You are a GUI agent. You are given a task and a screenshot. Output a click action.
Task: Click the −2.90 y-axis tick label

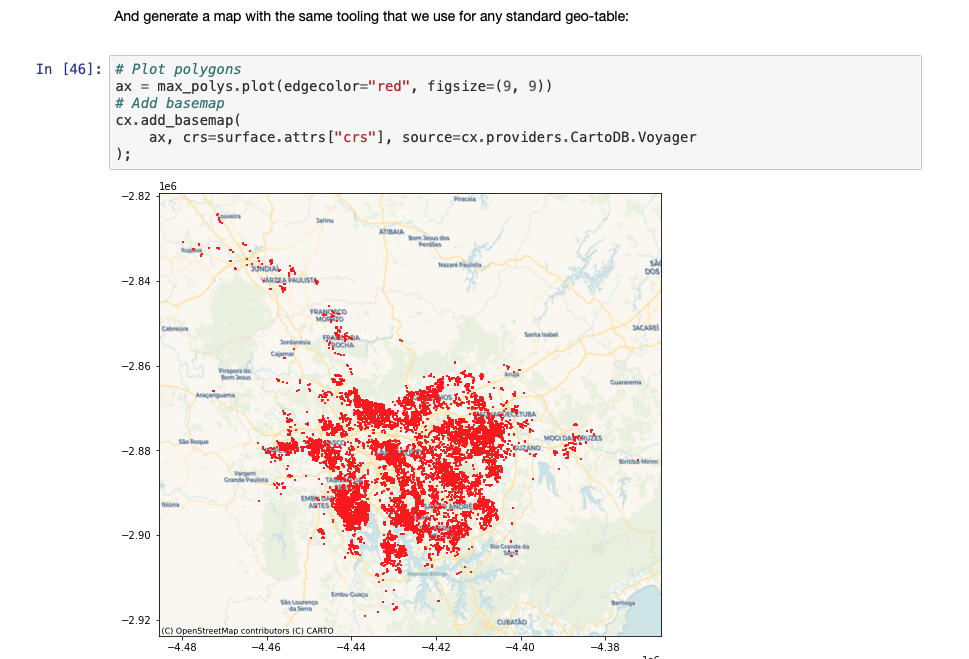point(135,535)
